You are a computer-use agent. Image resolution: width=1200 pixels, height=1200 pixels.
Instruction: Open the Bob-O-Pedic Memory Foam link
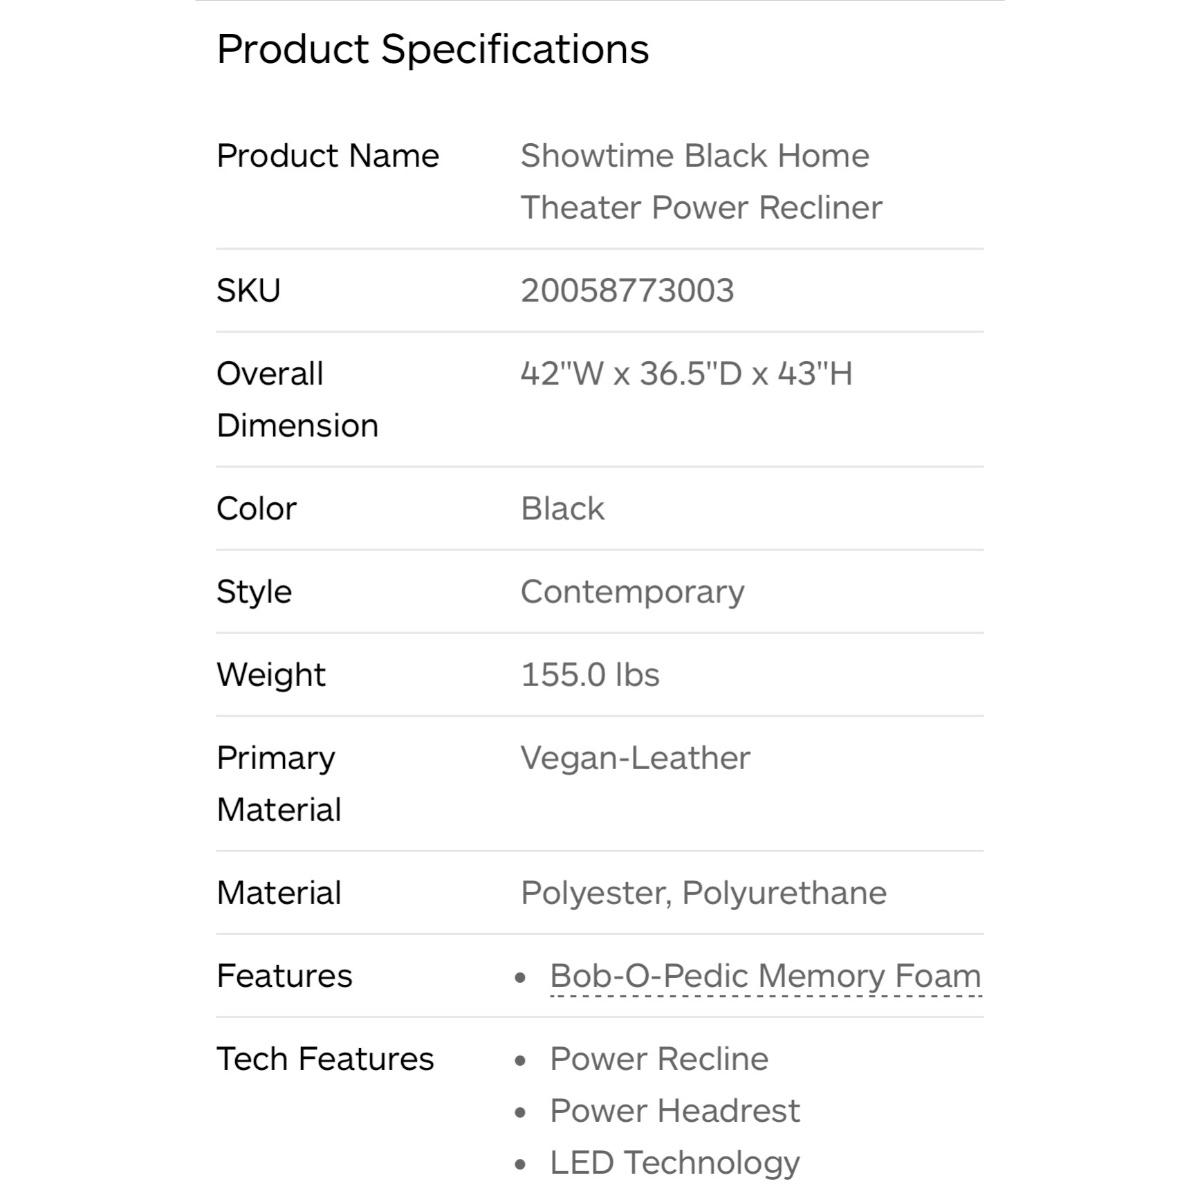[x=765, y=976]
